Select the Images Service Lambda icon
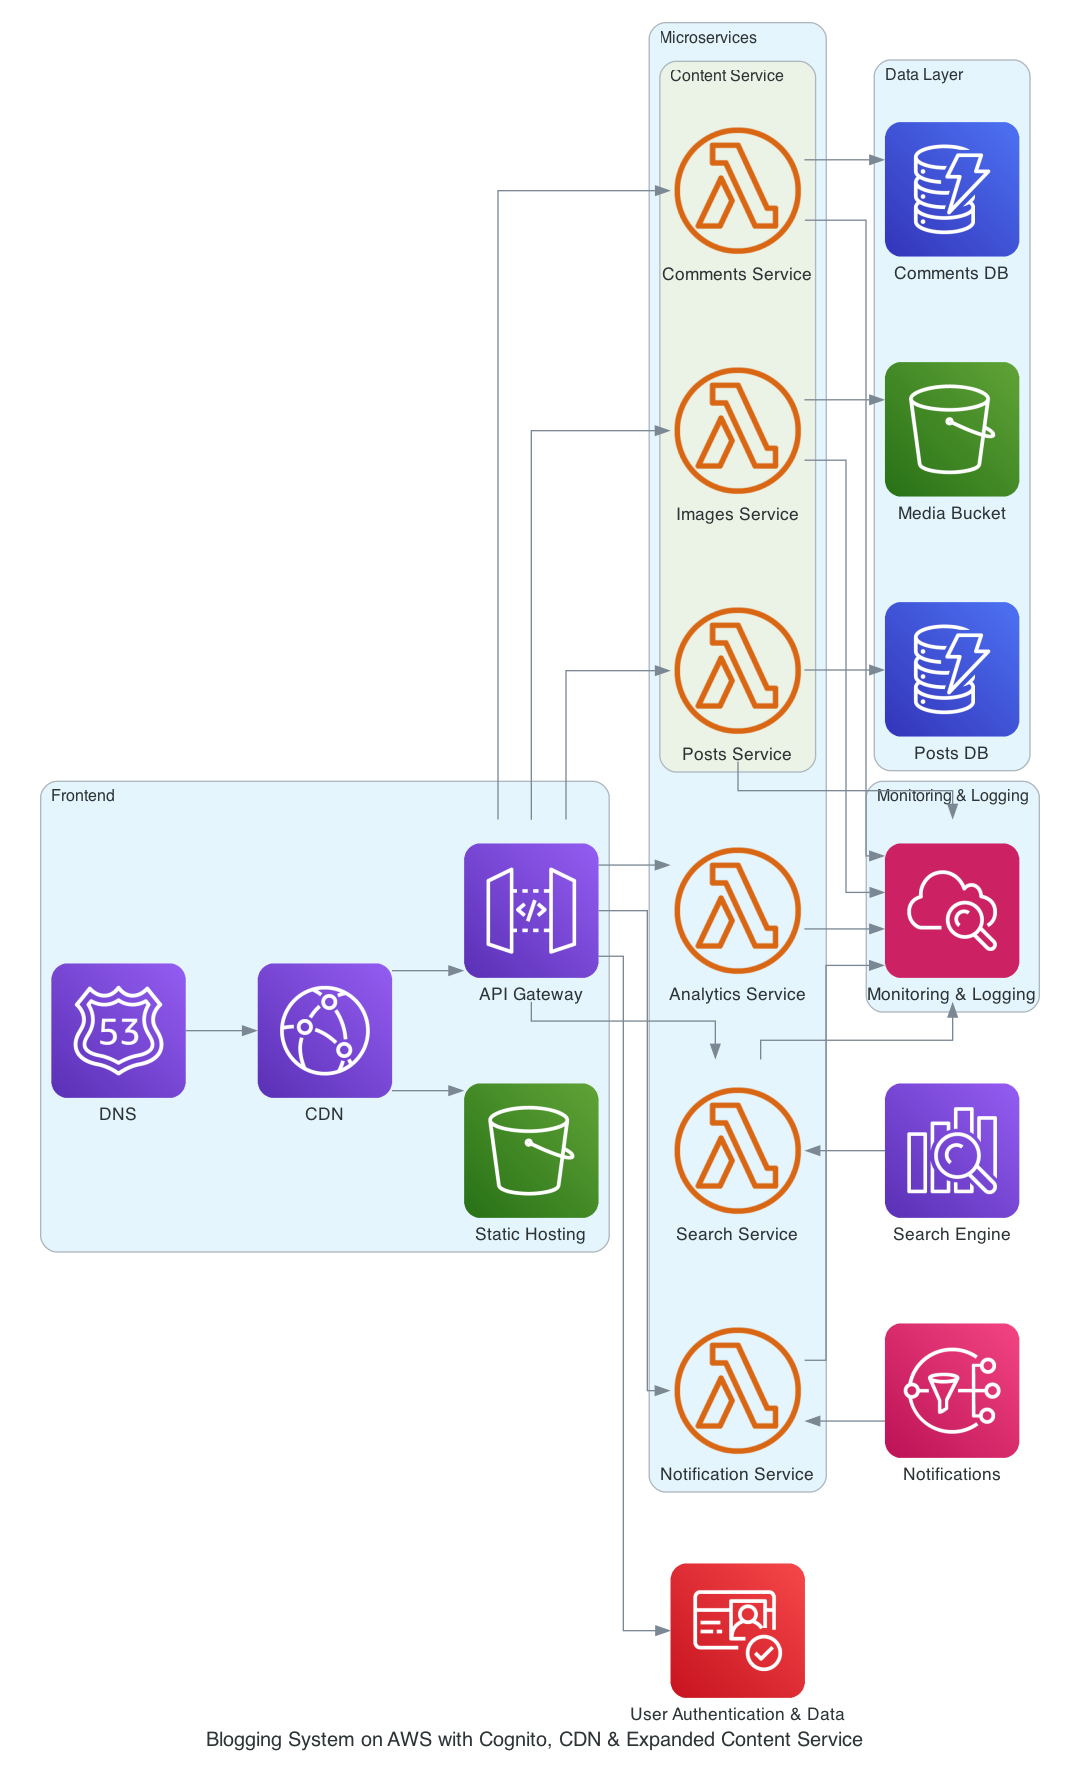1081x1777 pixels. click(x=737, y=430)
